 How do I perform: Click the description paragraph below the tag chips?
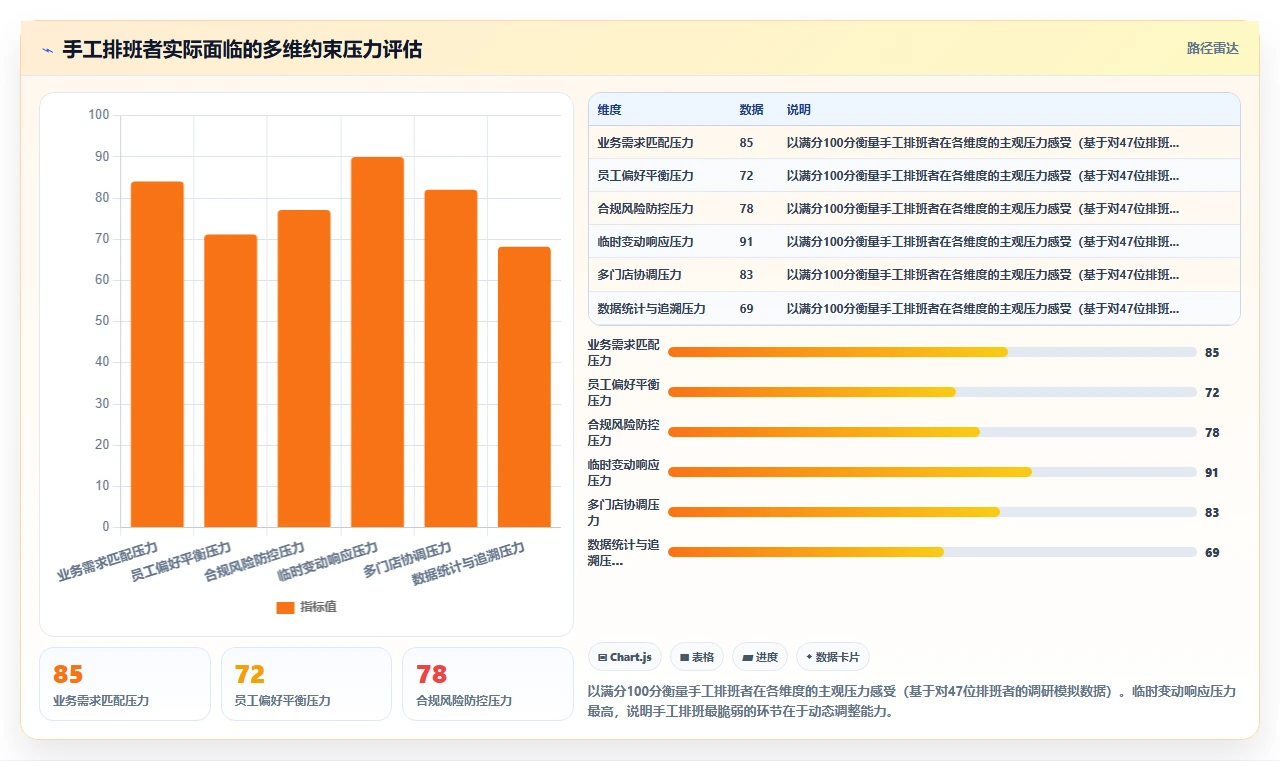click(x=913, y=702)
